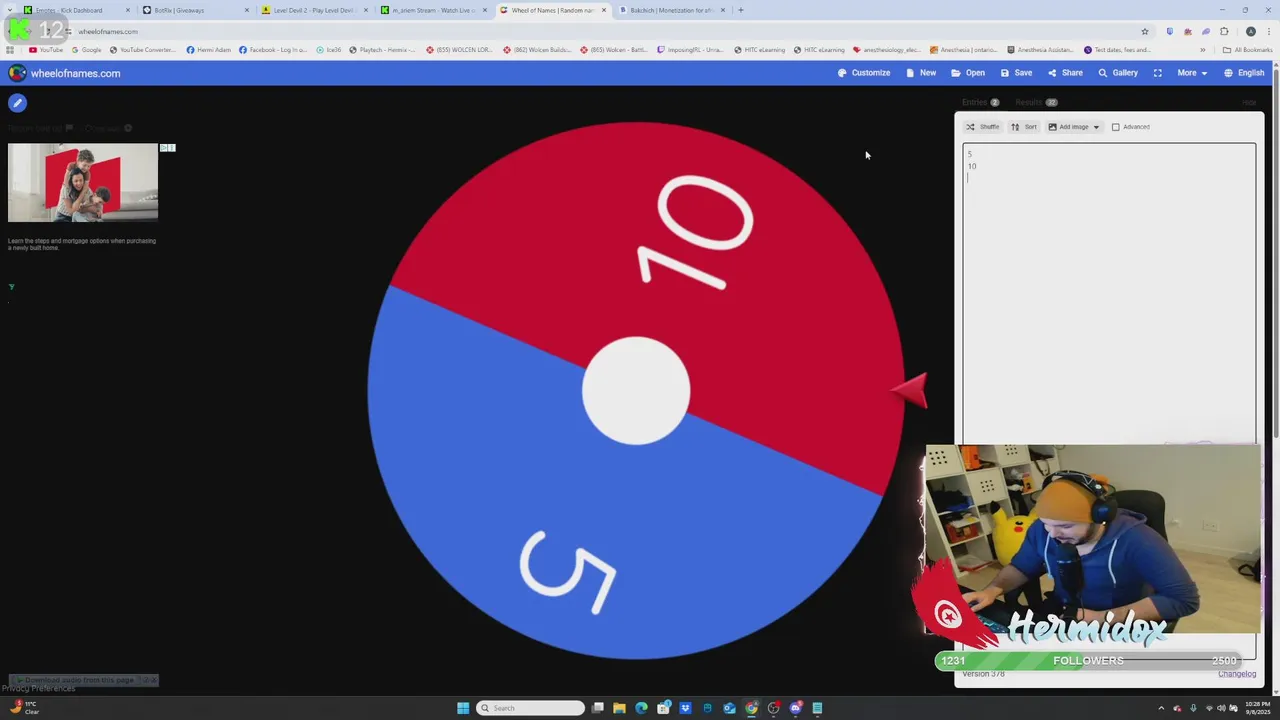
Task: Expand the Add image dropdown arrow
Action: coord(1096,127)
